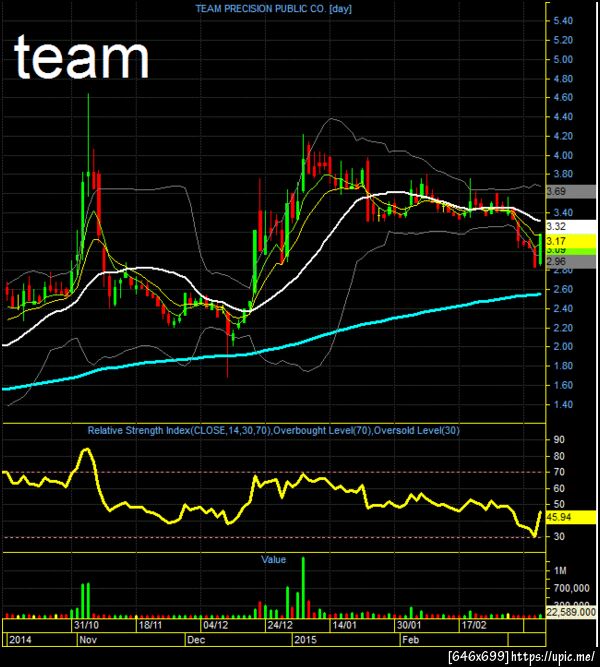Click the Dec month label on time axis

196,640
